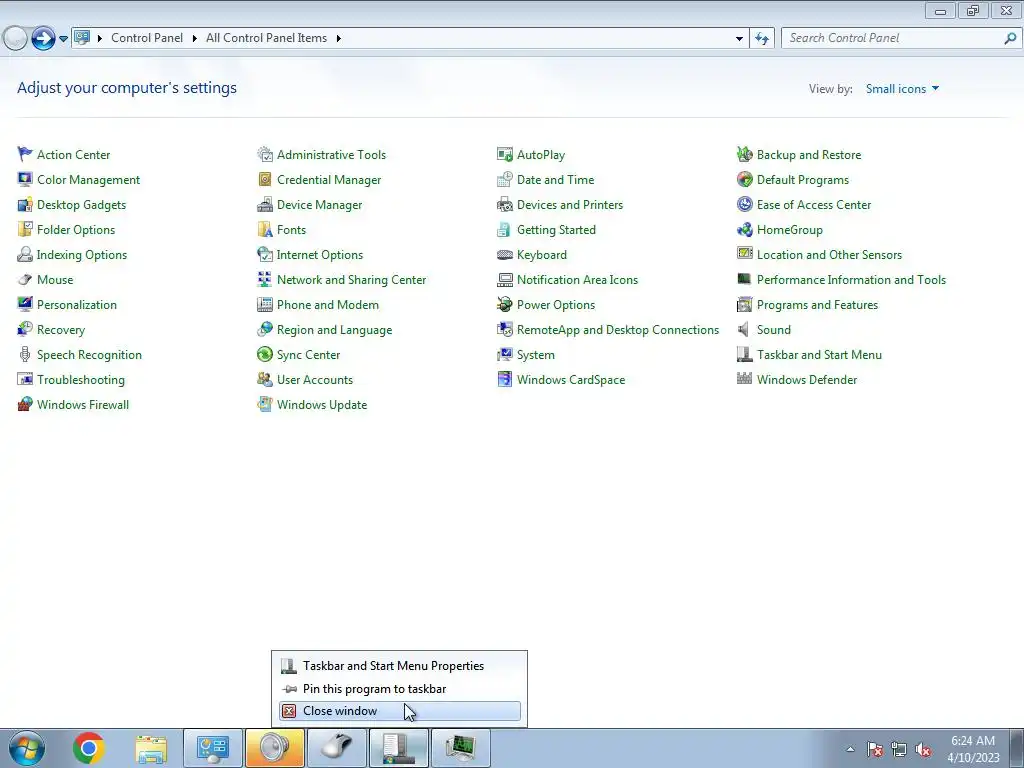Click the Windows CardSpace icon
Screen dimensions: 1024x768
505,379
